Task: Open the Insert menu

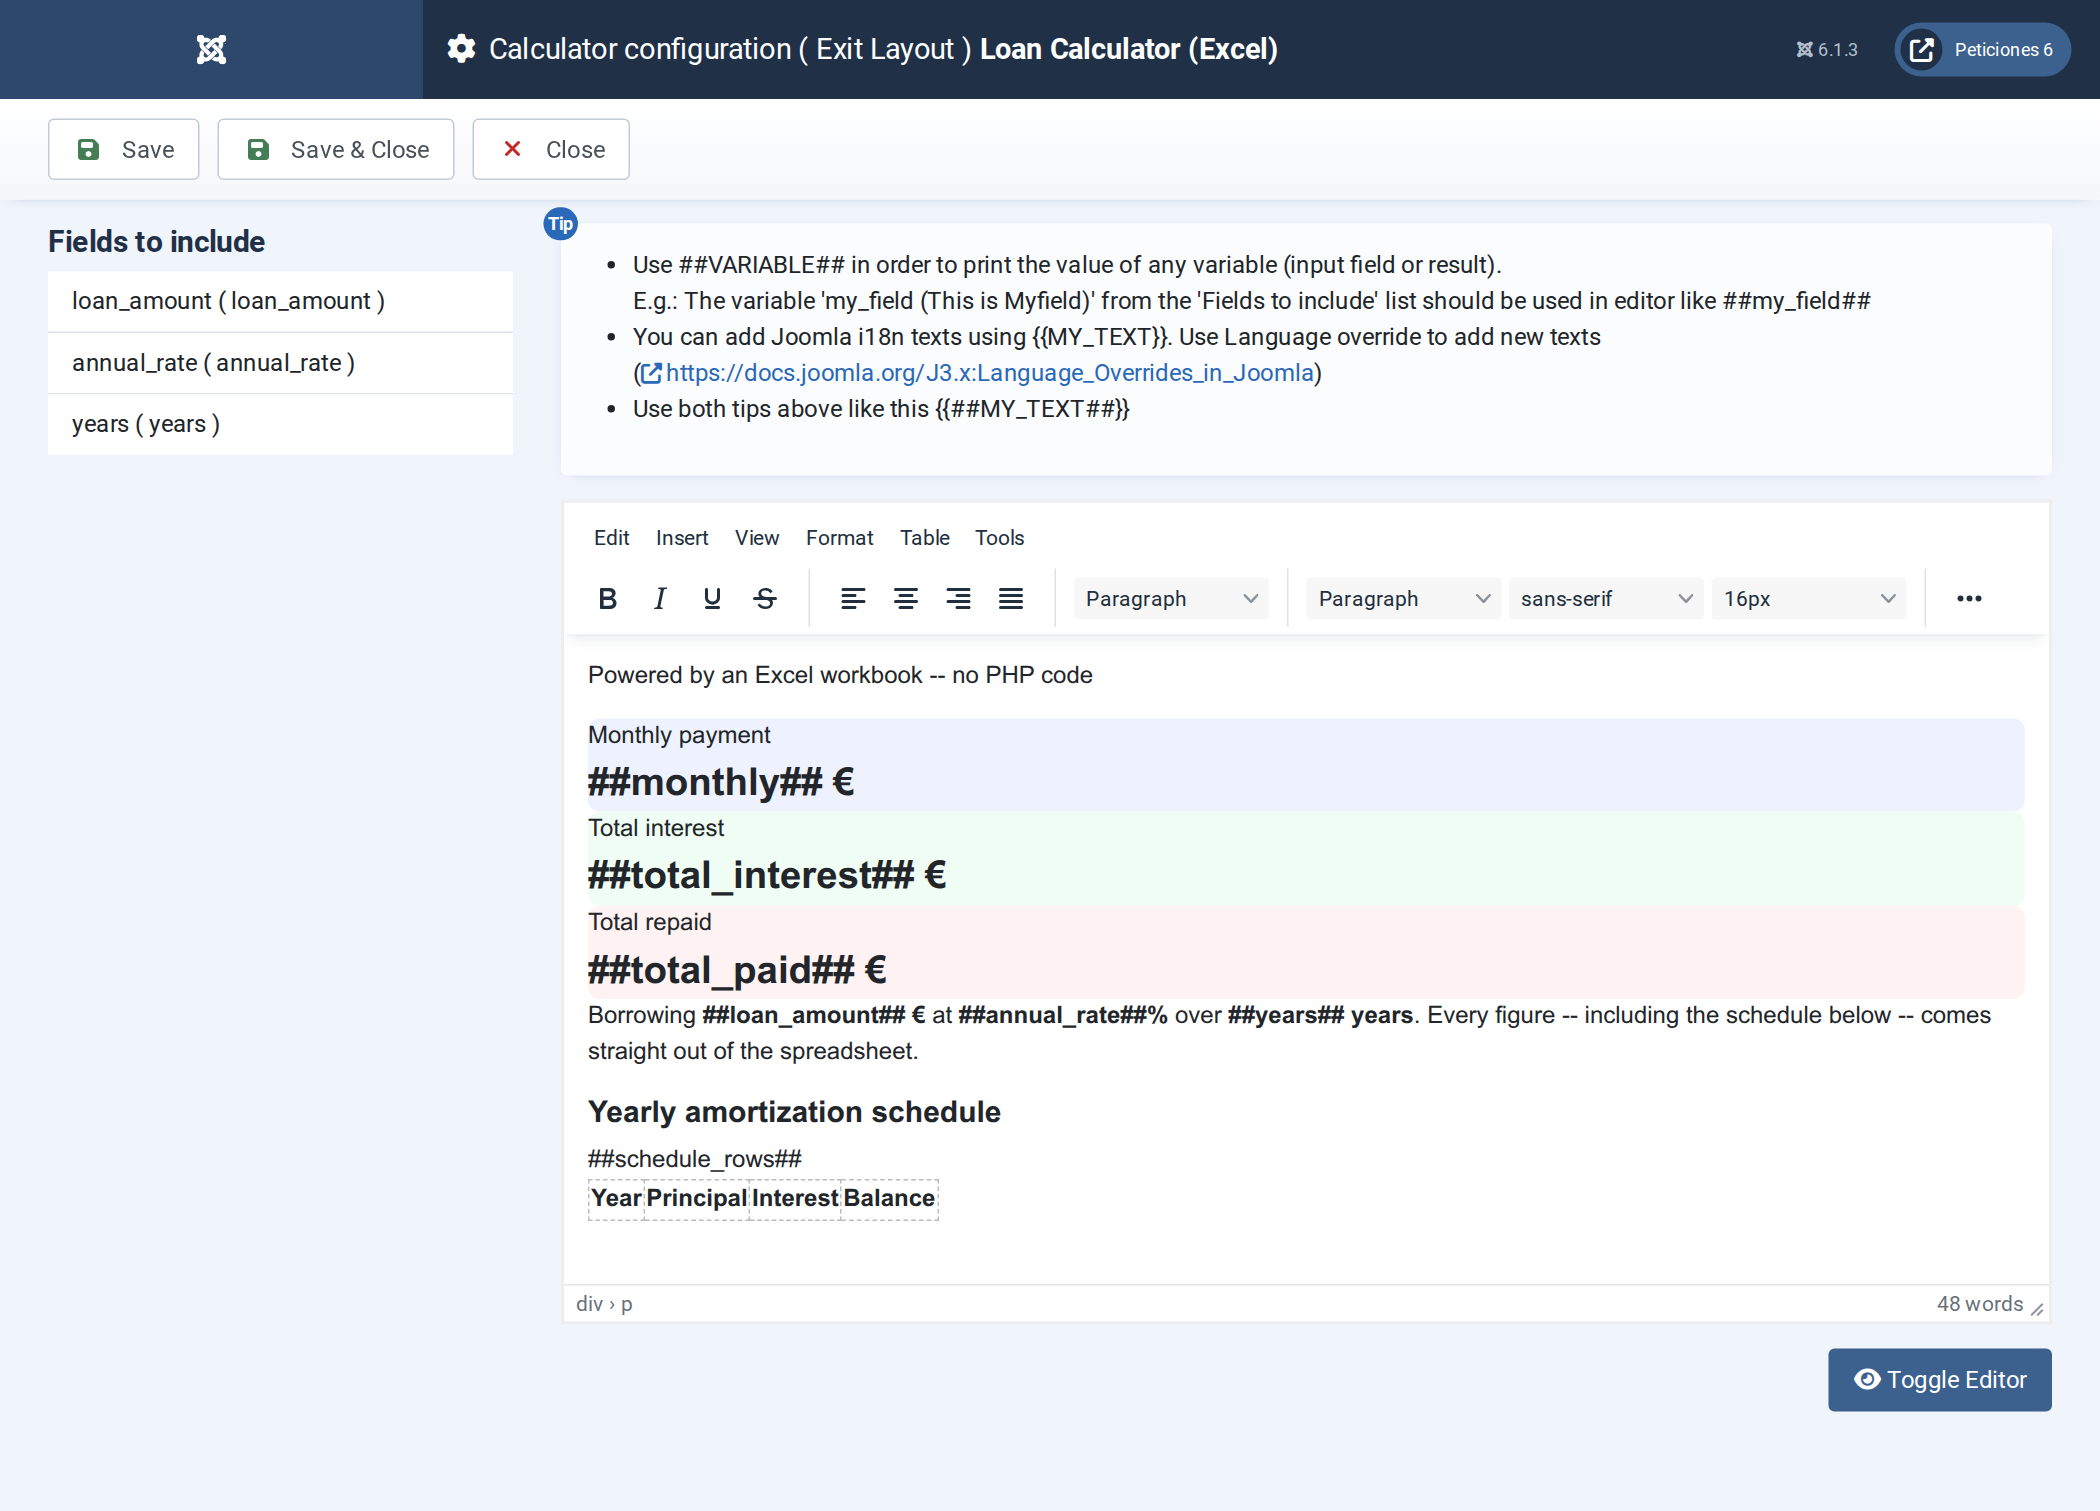Action: coord(682,537)
